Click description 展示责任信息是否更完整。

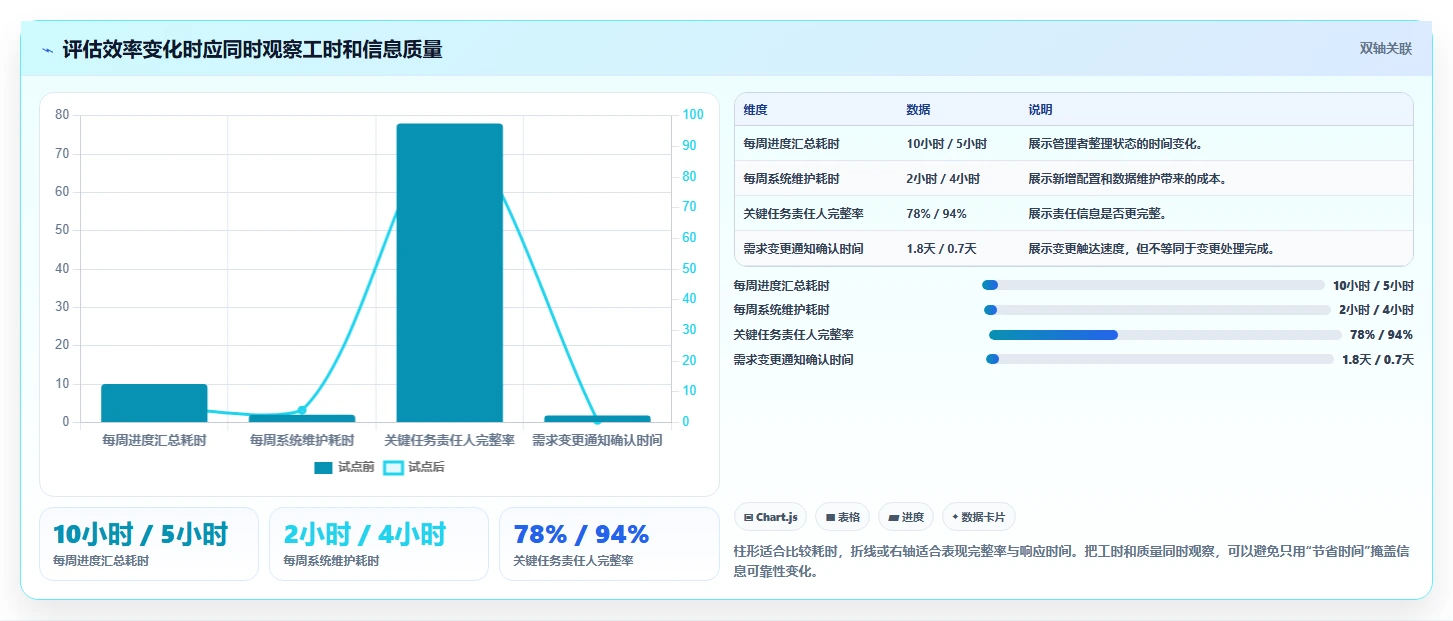point(1097,214)
